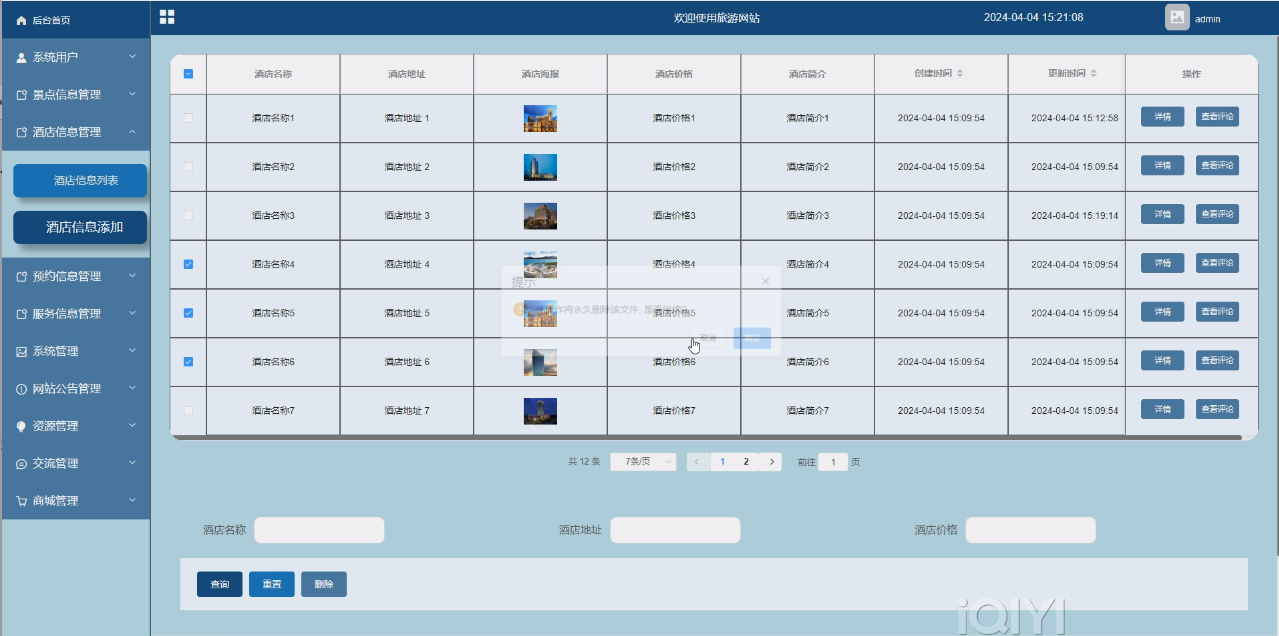The image size is (1279, 636).
Task: Click 取消 in the 提示 dialog
Action: point(708,338)
